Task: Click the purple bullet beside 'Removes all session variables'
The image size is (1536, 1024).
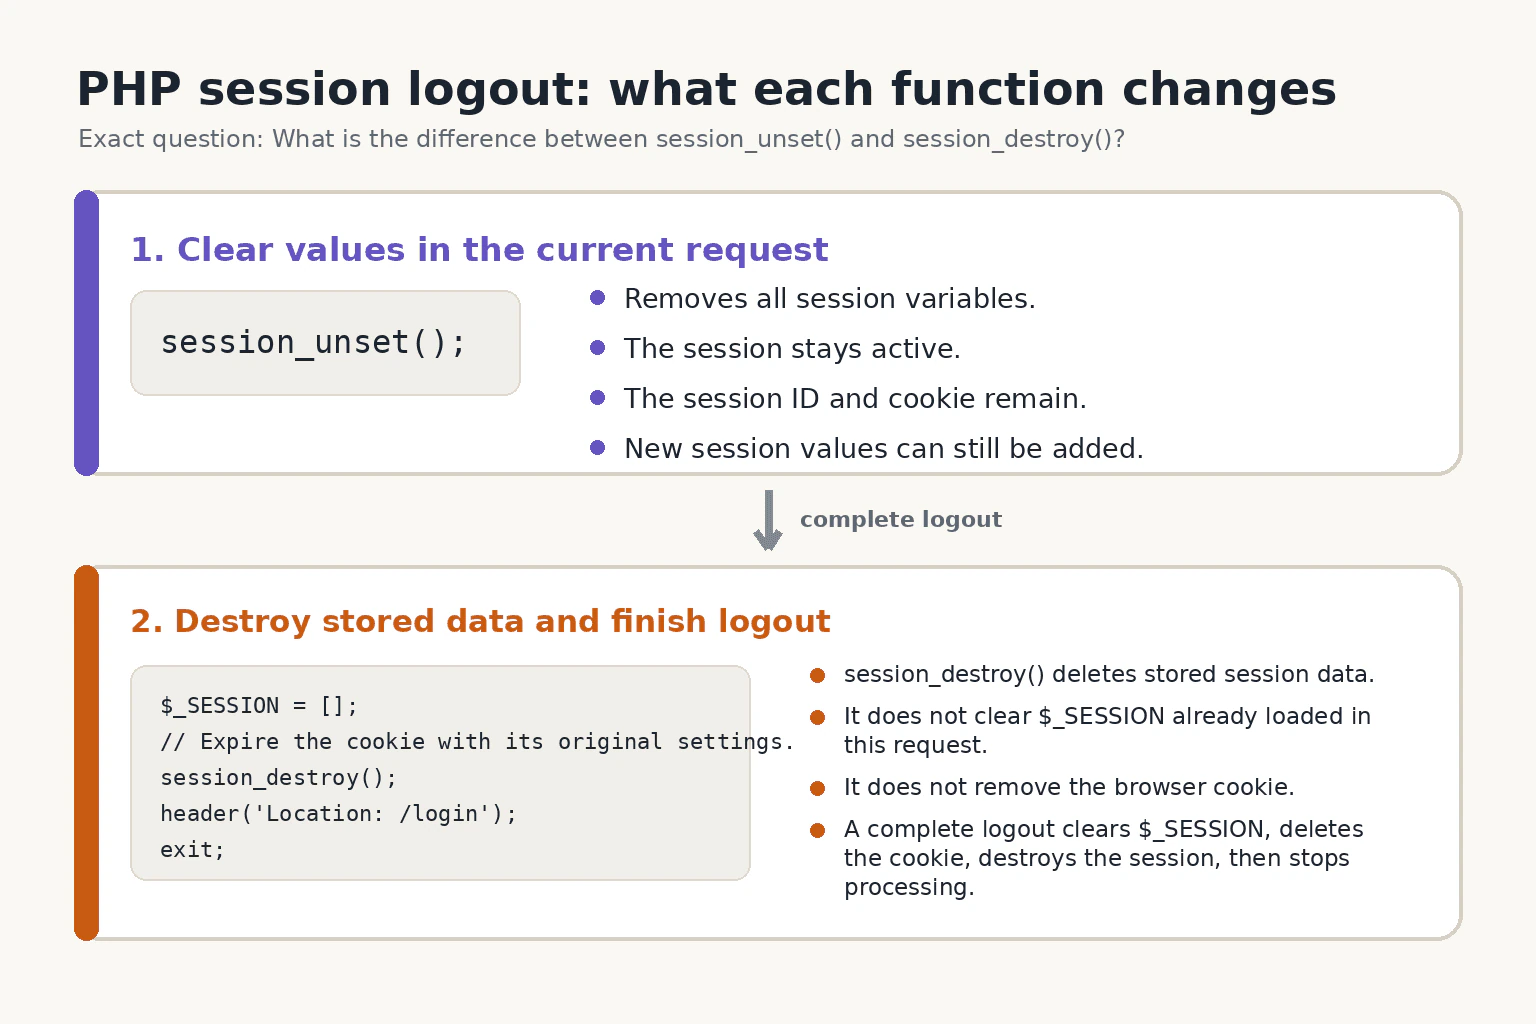Action: tap(598, 297)
